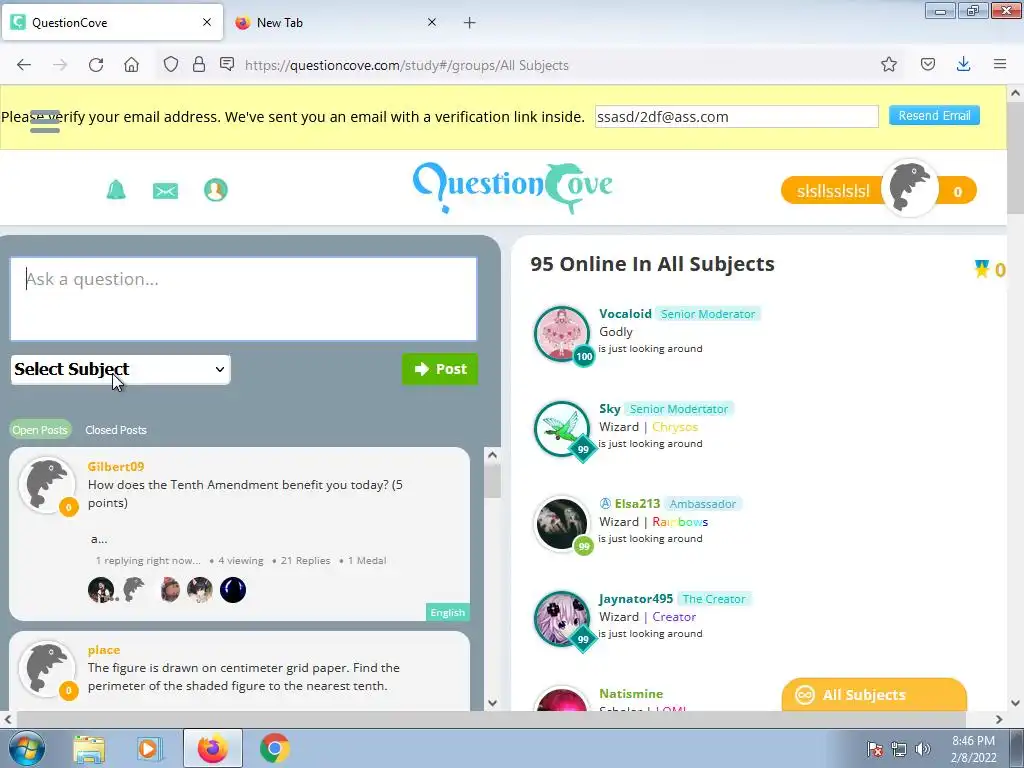Click the slsllsslslsl username button
This screenshot has width=1024, height=768.
(833, 191)
